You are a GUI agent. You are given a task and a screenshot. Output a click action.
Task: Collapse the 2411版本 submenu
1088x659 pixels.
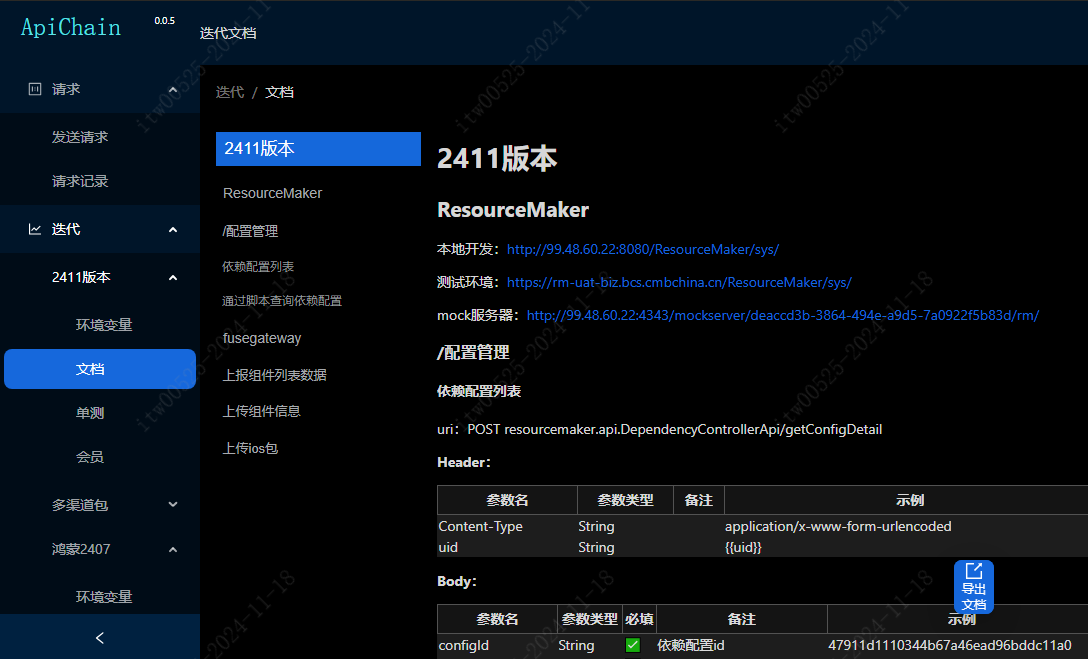pos(172,277)
